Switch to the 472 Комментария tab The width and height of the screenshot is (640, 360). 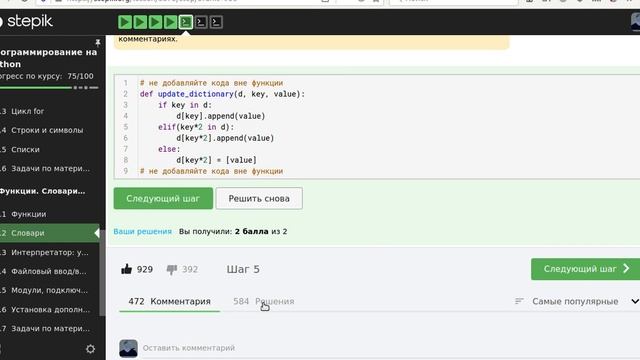tap(169, 301)
